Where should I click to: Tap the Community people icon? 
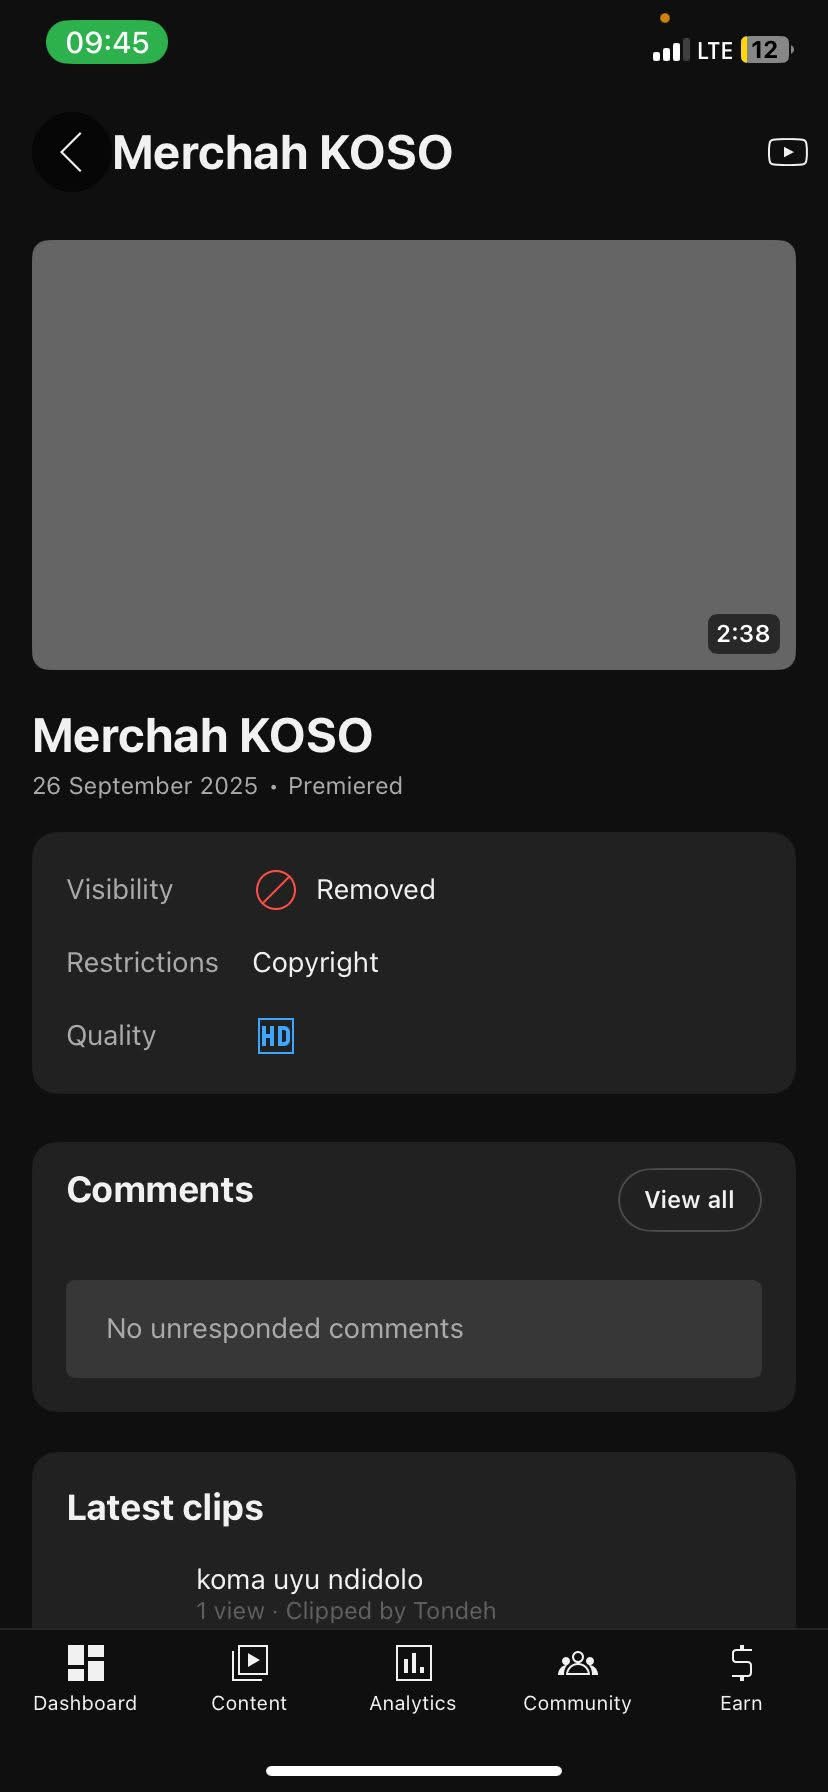point(577,1663)
